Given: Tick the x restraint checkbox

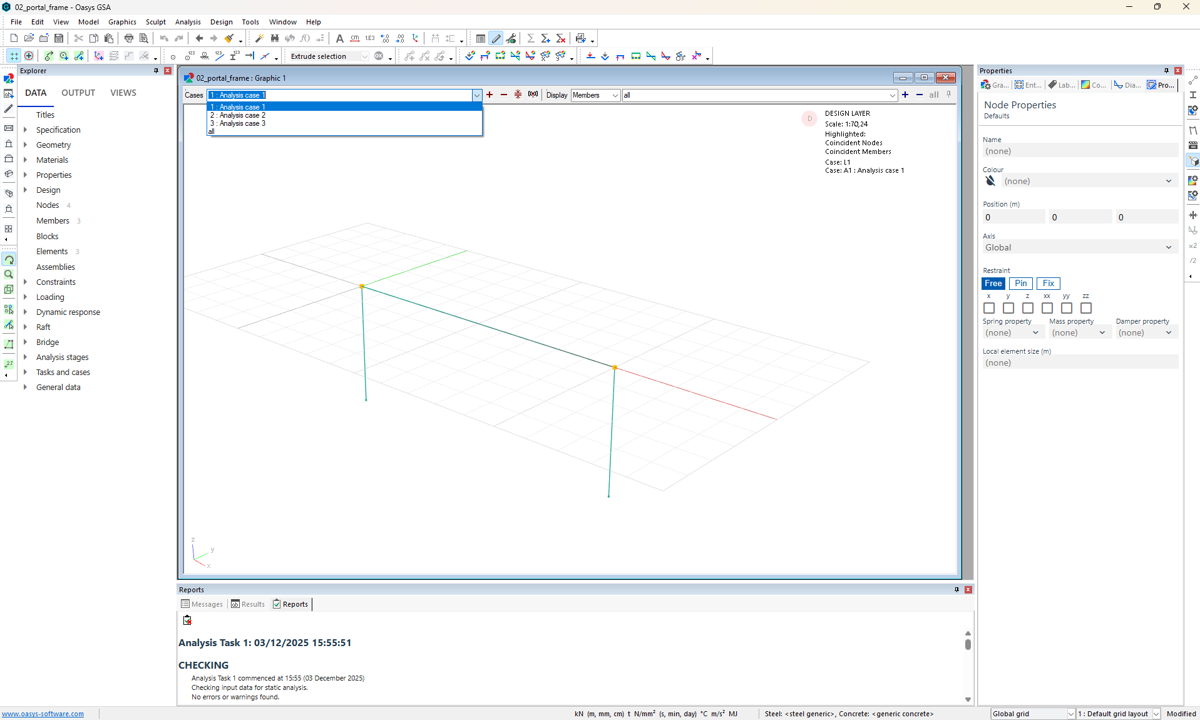Looking at the screenshot, I should 989,308.
